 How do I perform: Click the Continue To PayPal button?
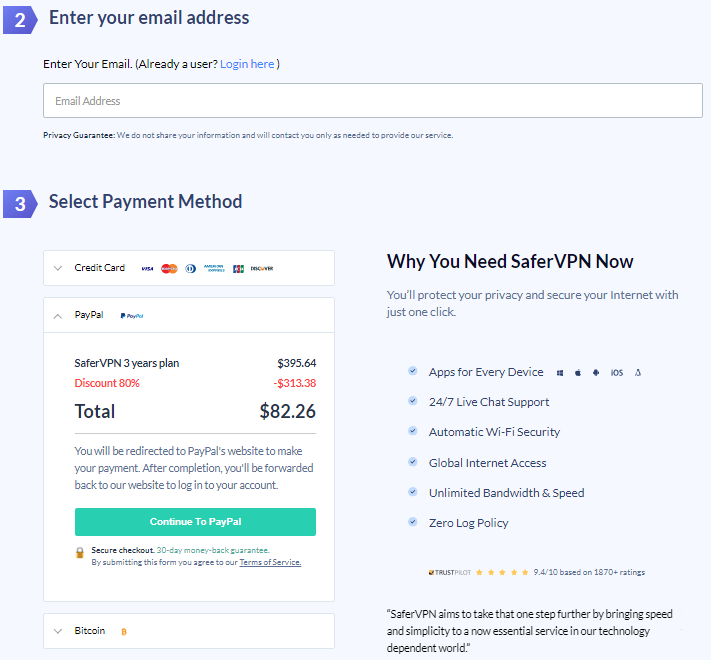[x=195, y=522]
